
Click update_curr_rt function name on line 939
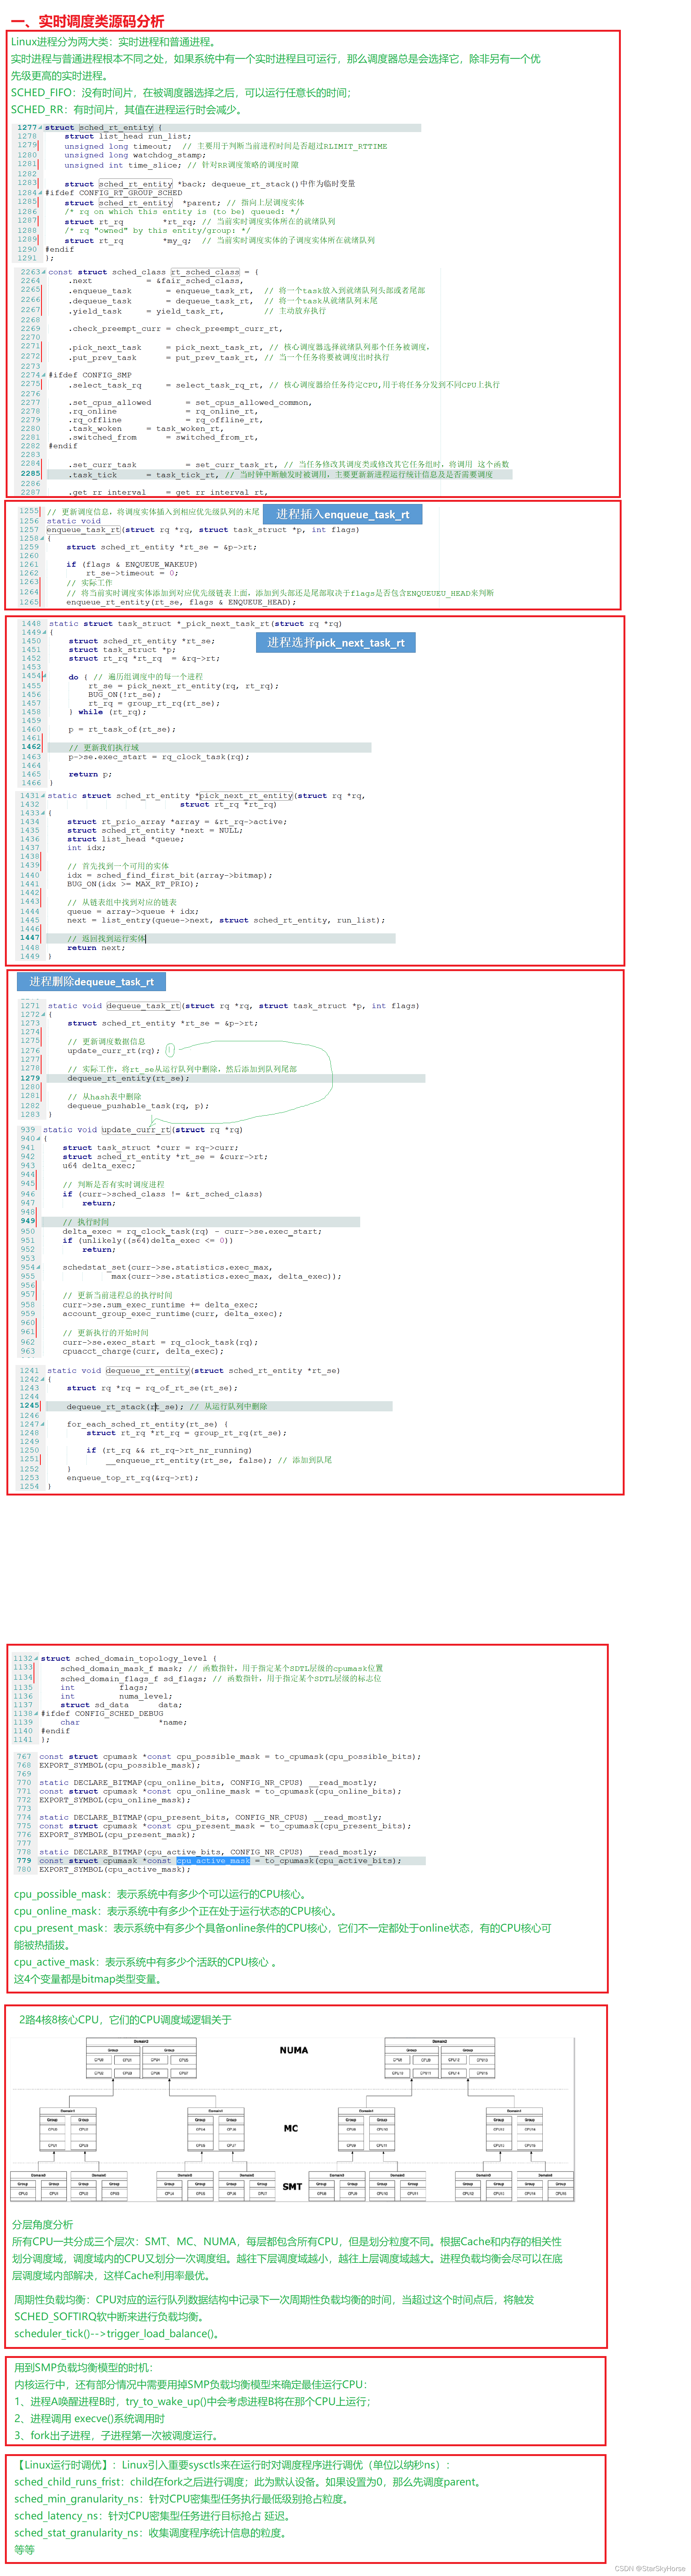(136, 1130)
